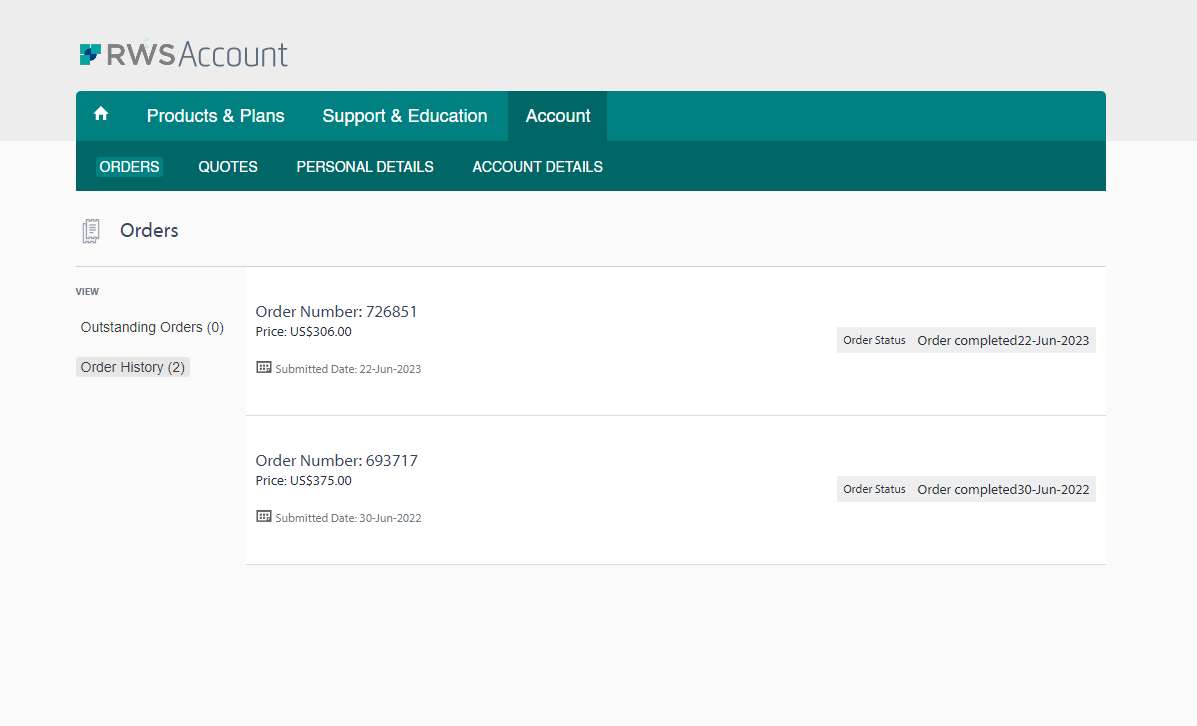Open the PERSONAL DETAILS tab

[x=364, y=166]
